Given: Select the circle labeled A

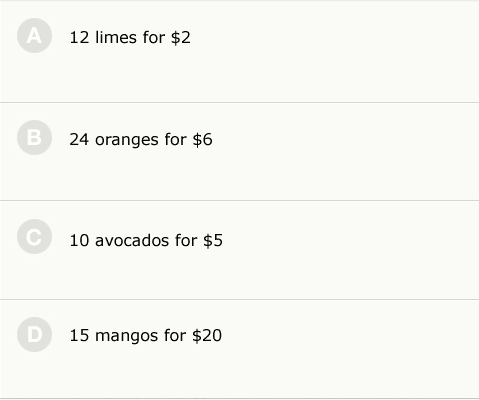Looking at the screenshot, I should point(34,36).
